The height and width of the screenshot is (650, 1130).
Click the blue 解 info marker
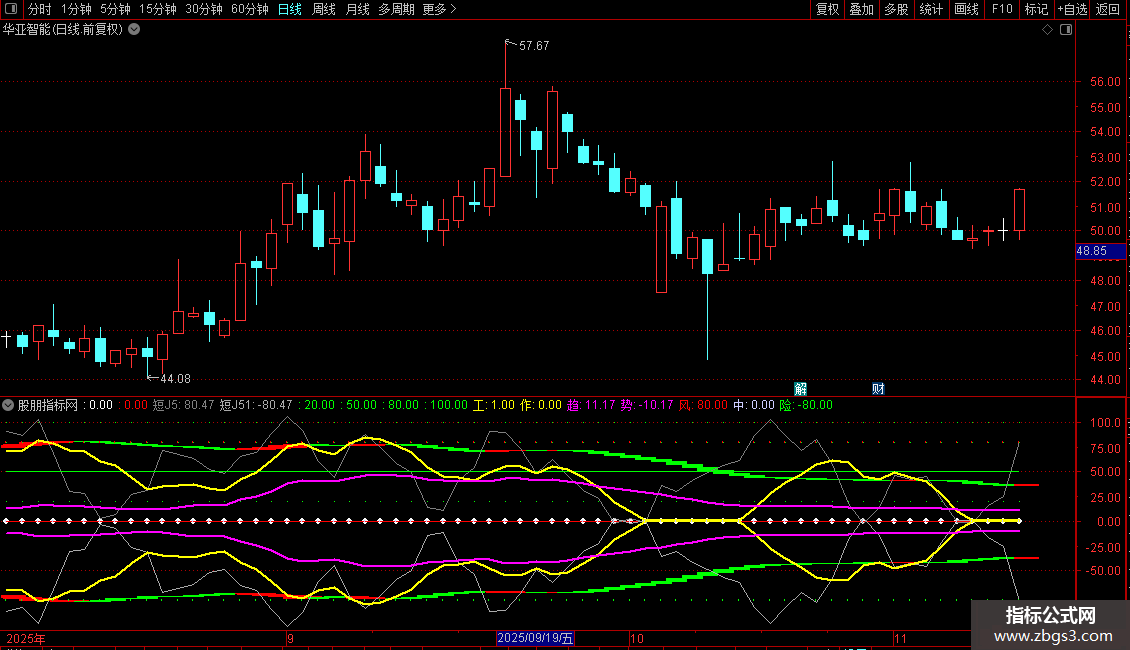[x=800, y=388]
